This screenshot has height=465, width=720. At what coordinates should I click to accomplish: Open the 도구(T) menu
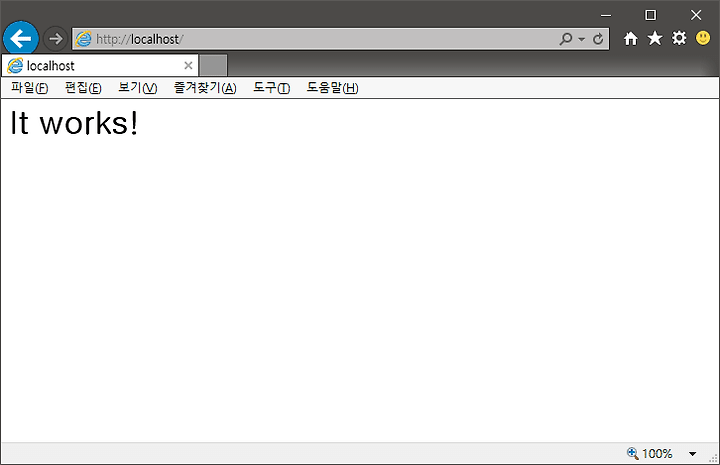(x=272, y=88)
